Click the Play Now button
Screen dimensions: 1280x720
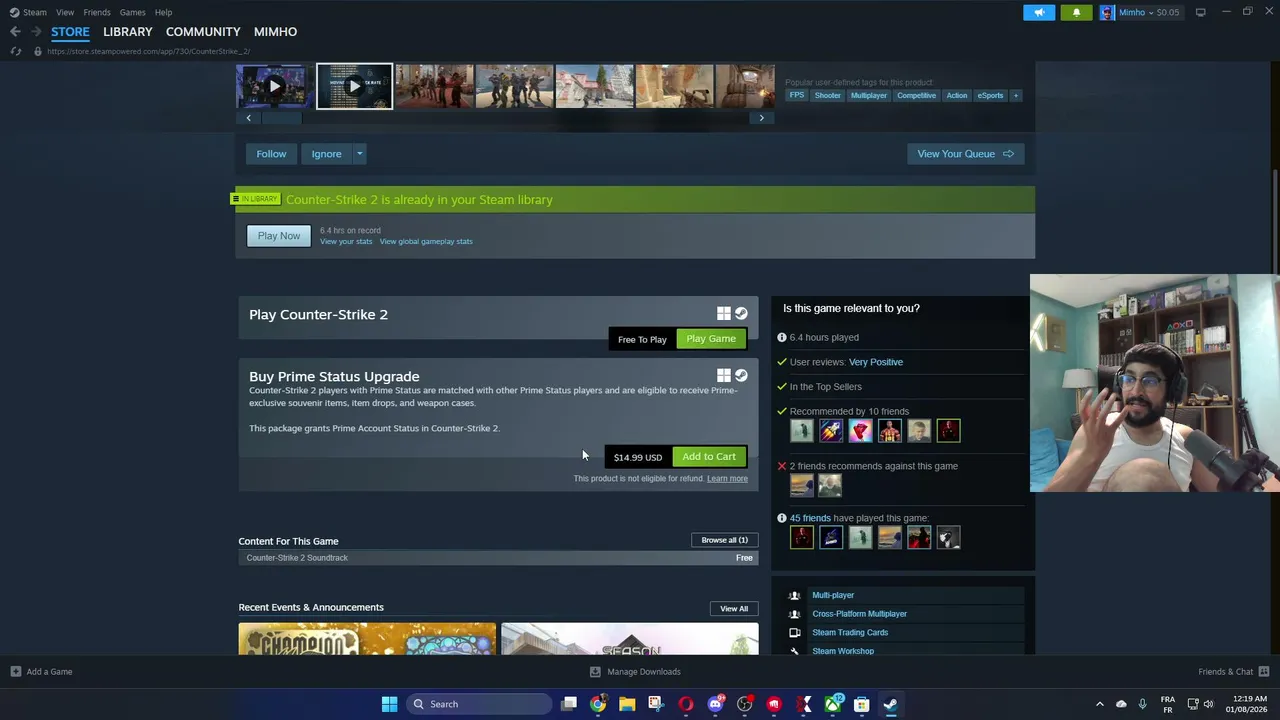pyautogui.click(x=279, y=236)
